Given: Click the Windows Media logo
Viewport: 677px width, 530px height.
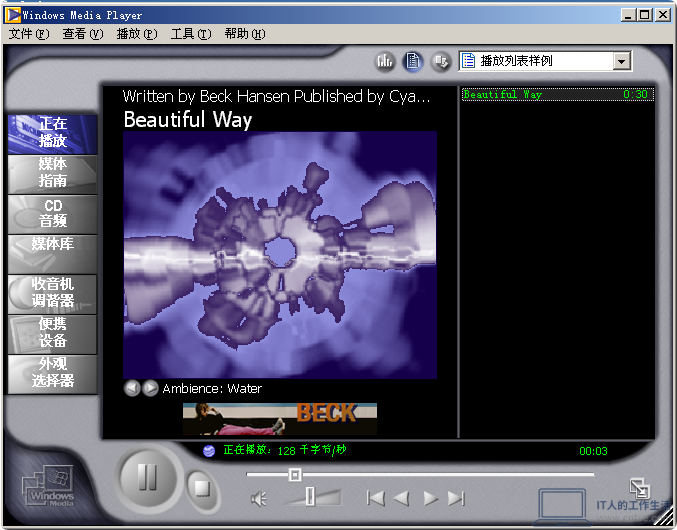Looking at the screenshot, I should tap(48, 487).
